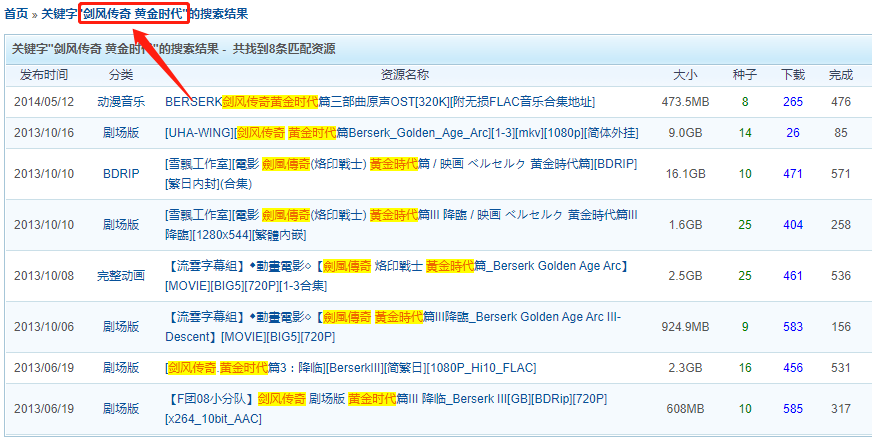Open 雪飄工作室 1280x544 繁體內嵌 link
872x443 pixels.
[x=401, y=225]
